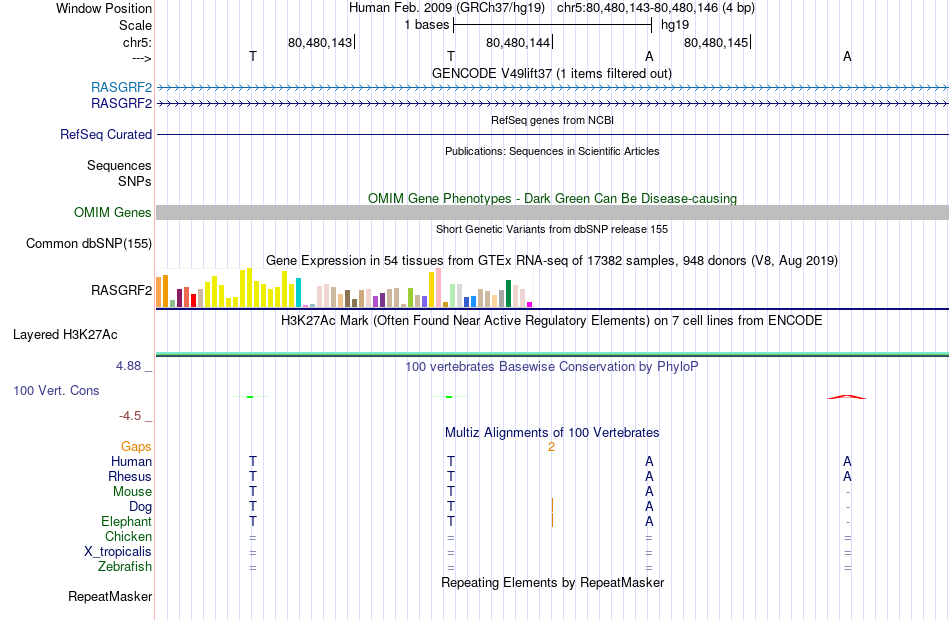
Task: Click the SNPs publications label
Action: [x=135, y=182]
